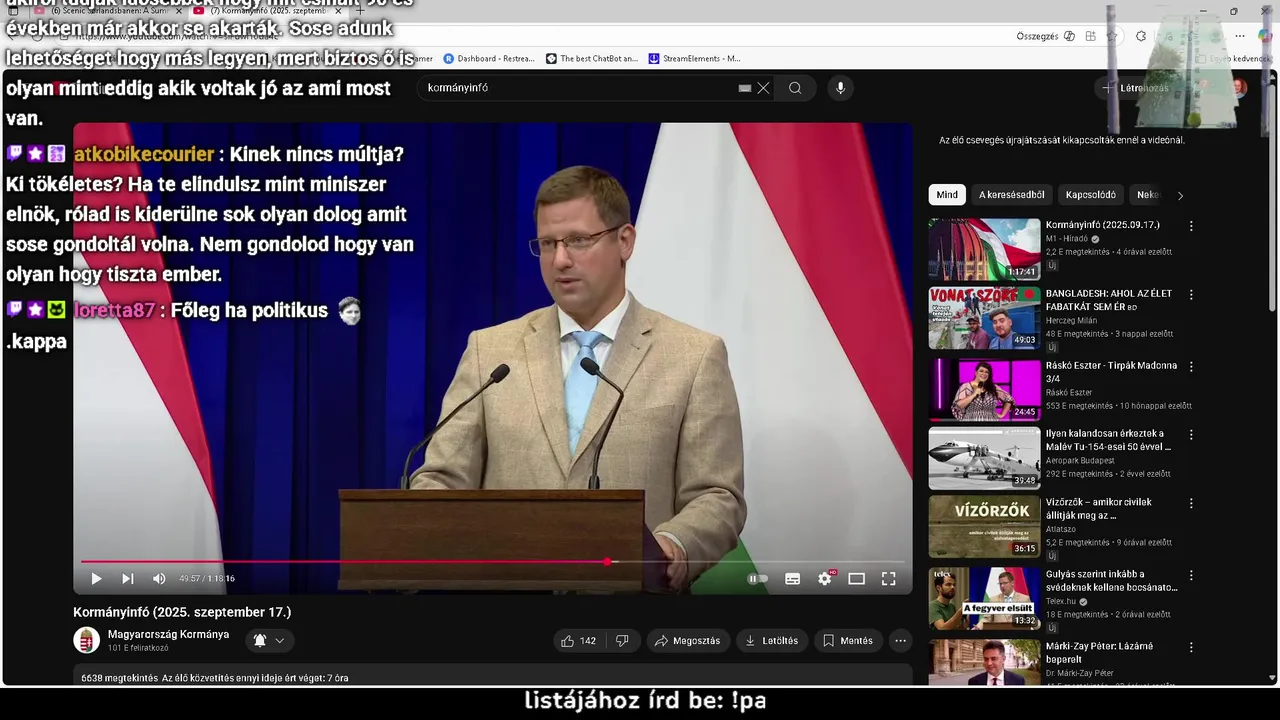Submit search with magnifier button
The width and height of the screenshot is (1280, 720).
click(x=795, y=88)
